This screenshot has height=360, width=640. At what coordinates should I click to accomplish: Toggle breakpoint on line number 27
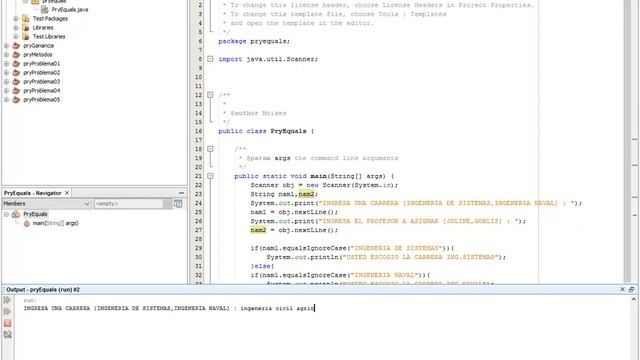198,230
